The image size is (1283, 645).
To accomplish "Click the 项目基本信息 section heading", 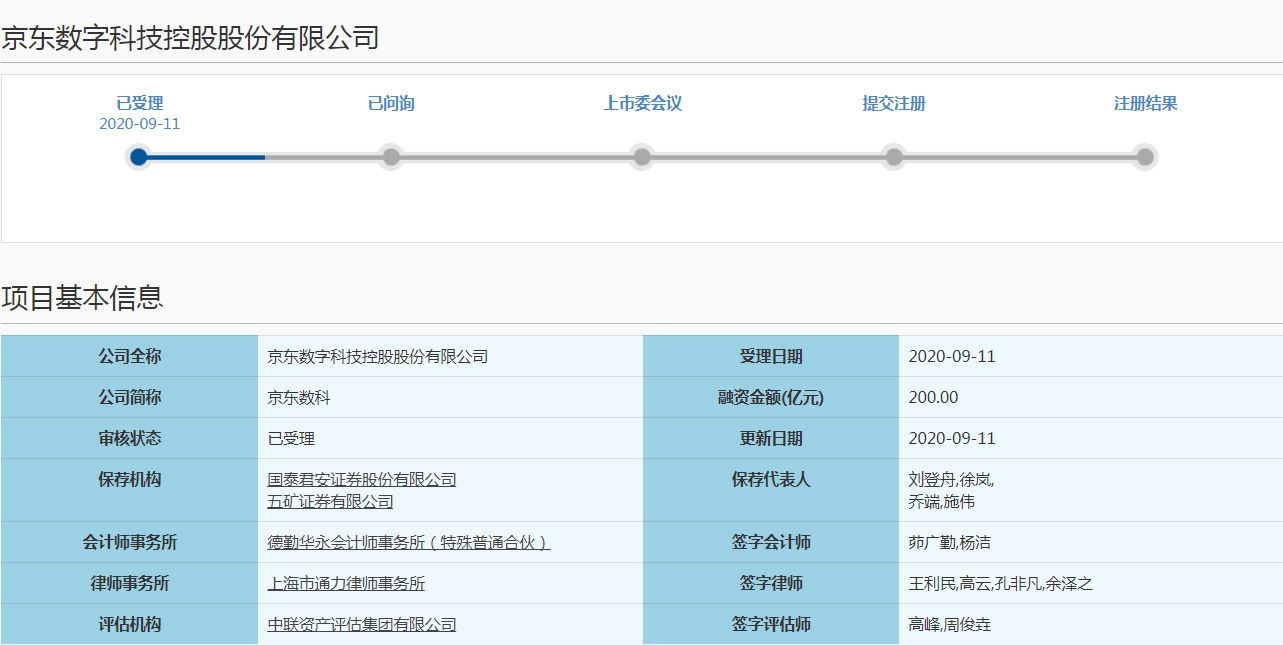I will coord(82,297).
